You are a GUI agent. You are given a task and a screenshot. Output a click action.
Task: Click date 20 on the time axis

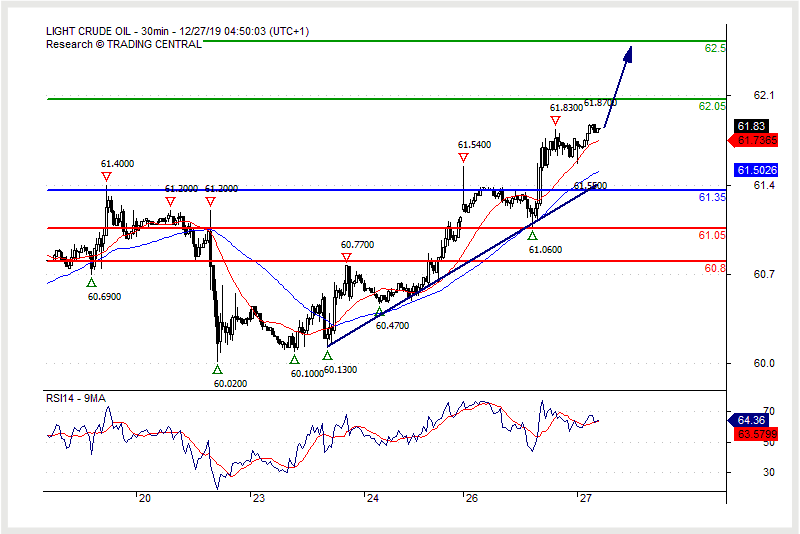coord(144,498)
